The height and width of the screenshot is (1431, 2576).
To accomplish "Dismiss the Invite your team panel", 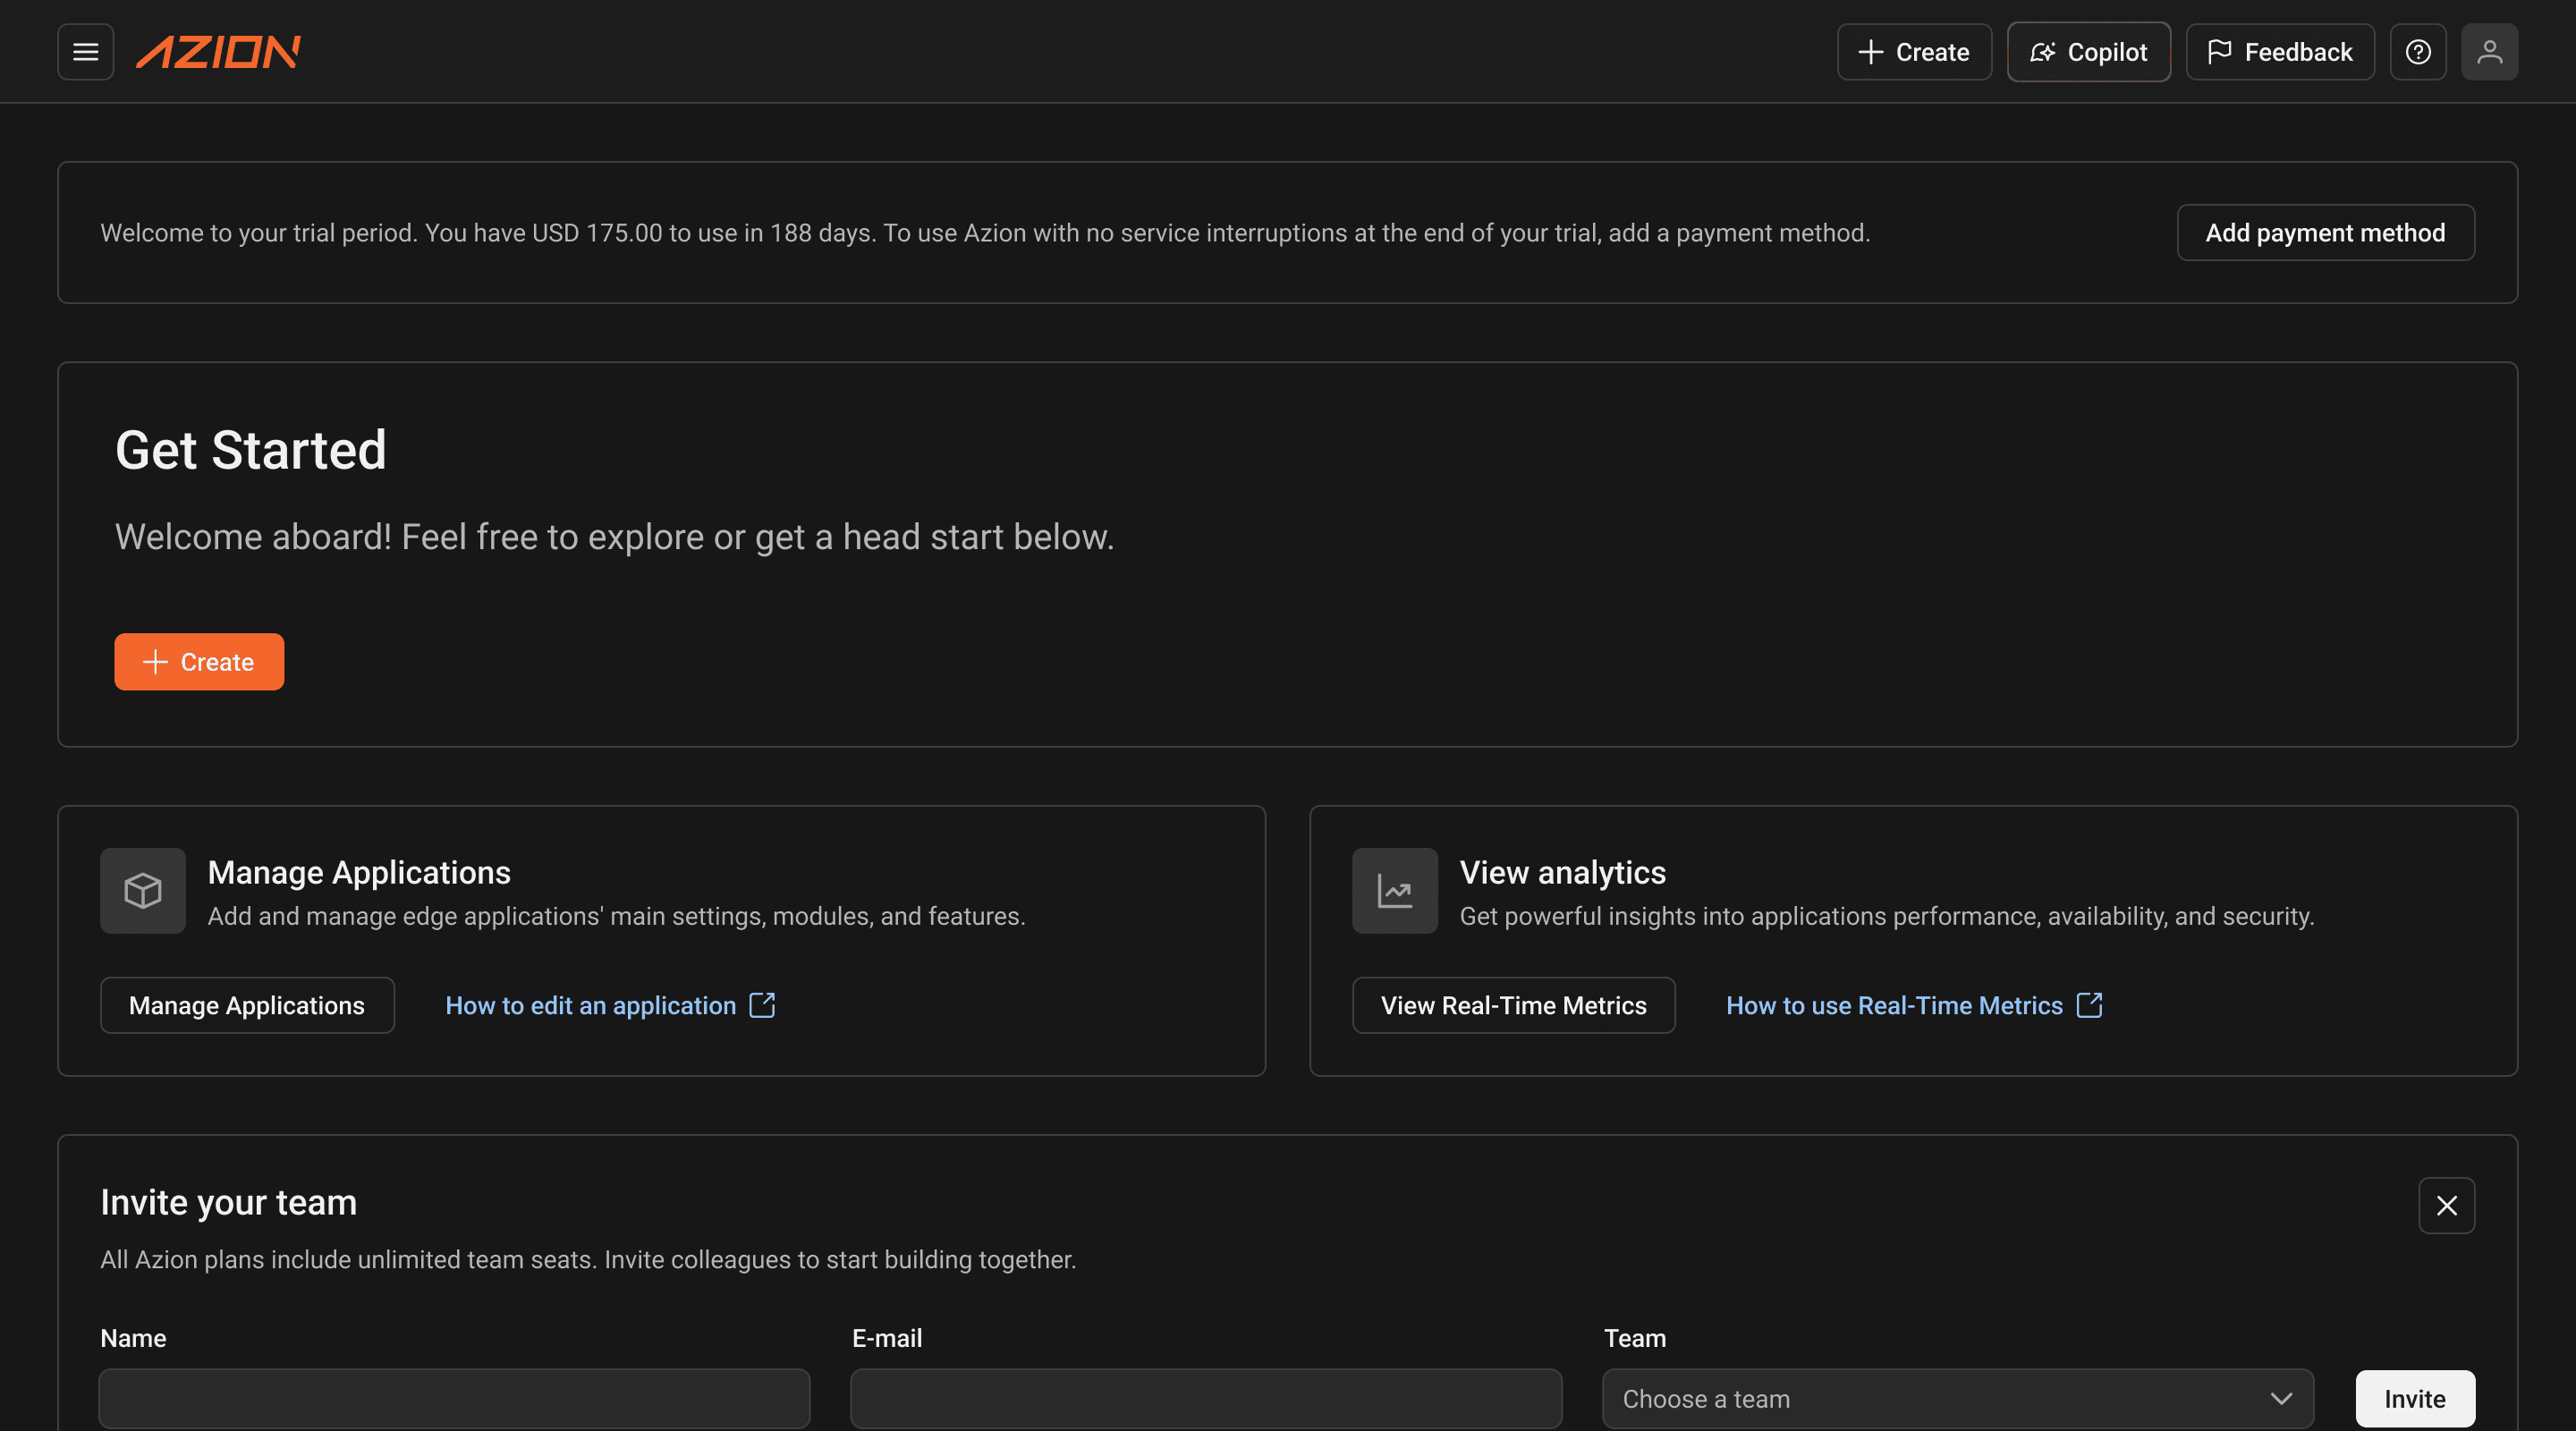I will click(x=2446, y=1205).
